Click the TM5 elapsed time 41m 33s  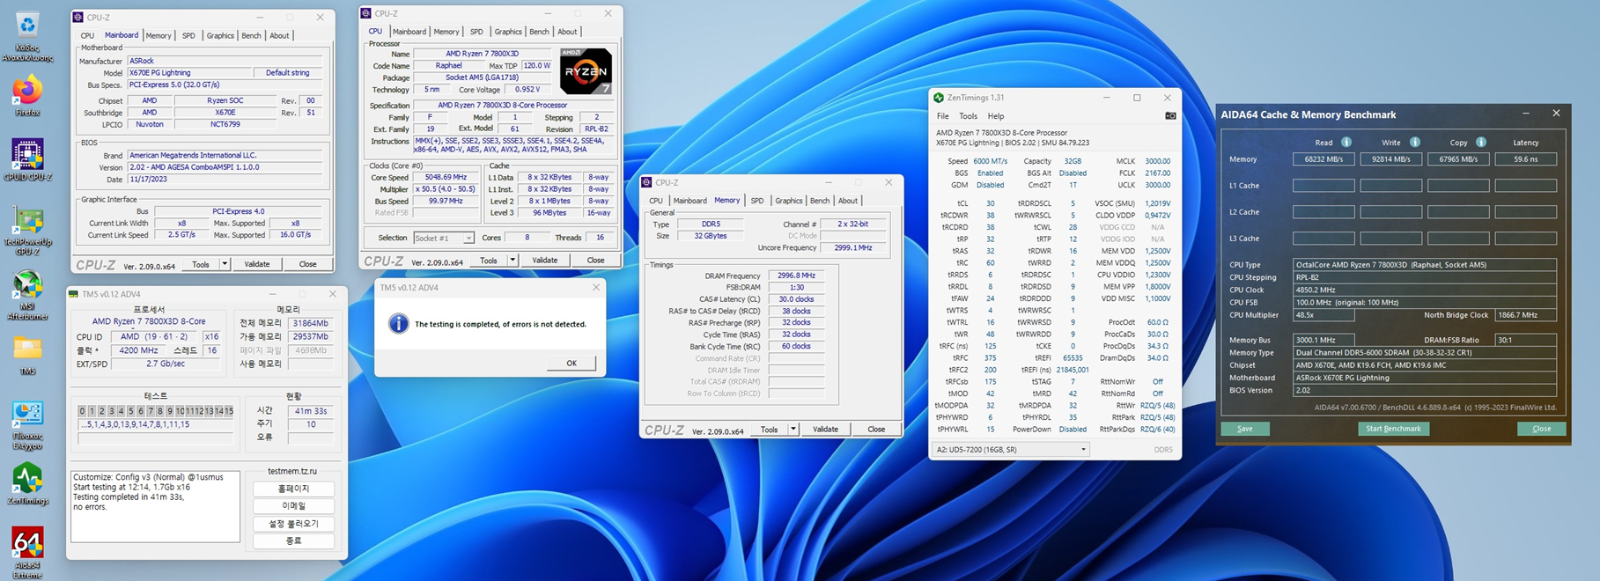click(311, 411)
